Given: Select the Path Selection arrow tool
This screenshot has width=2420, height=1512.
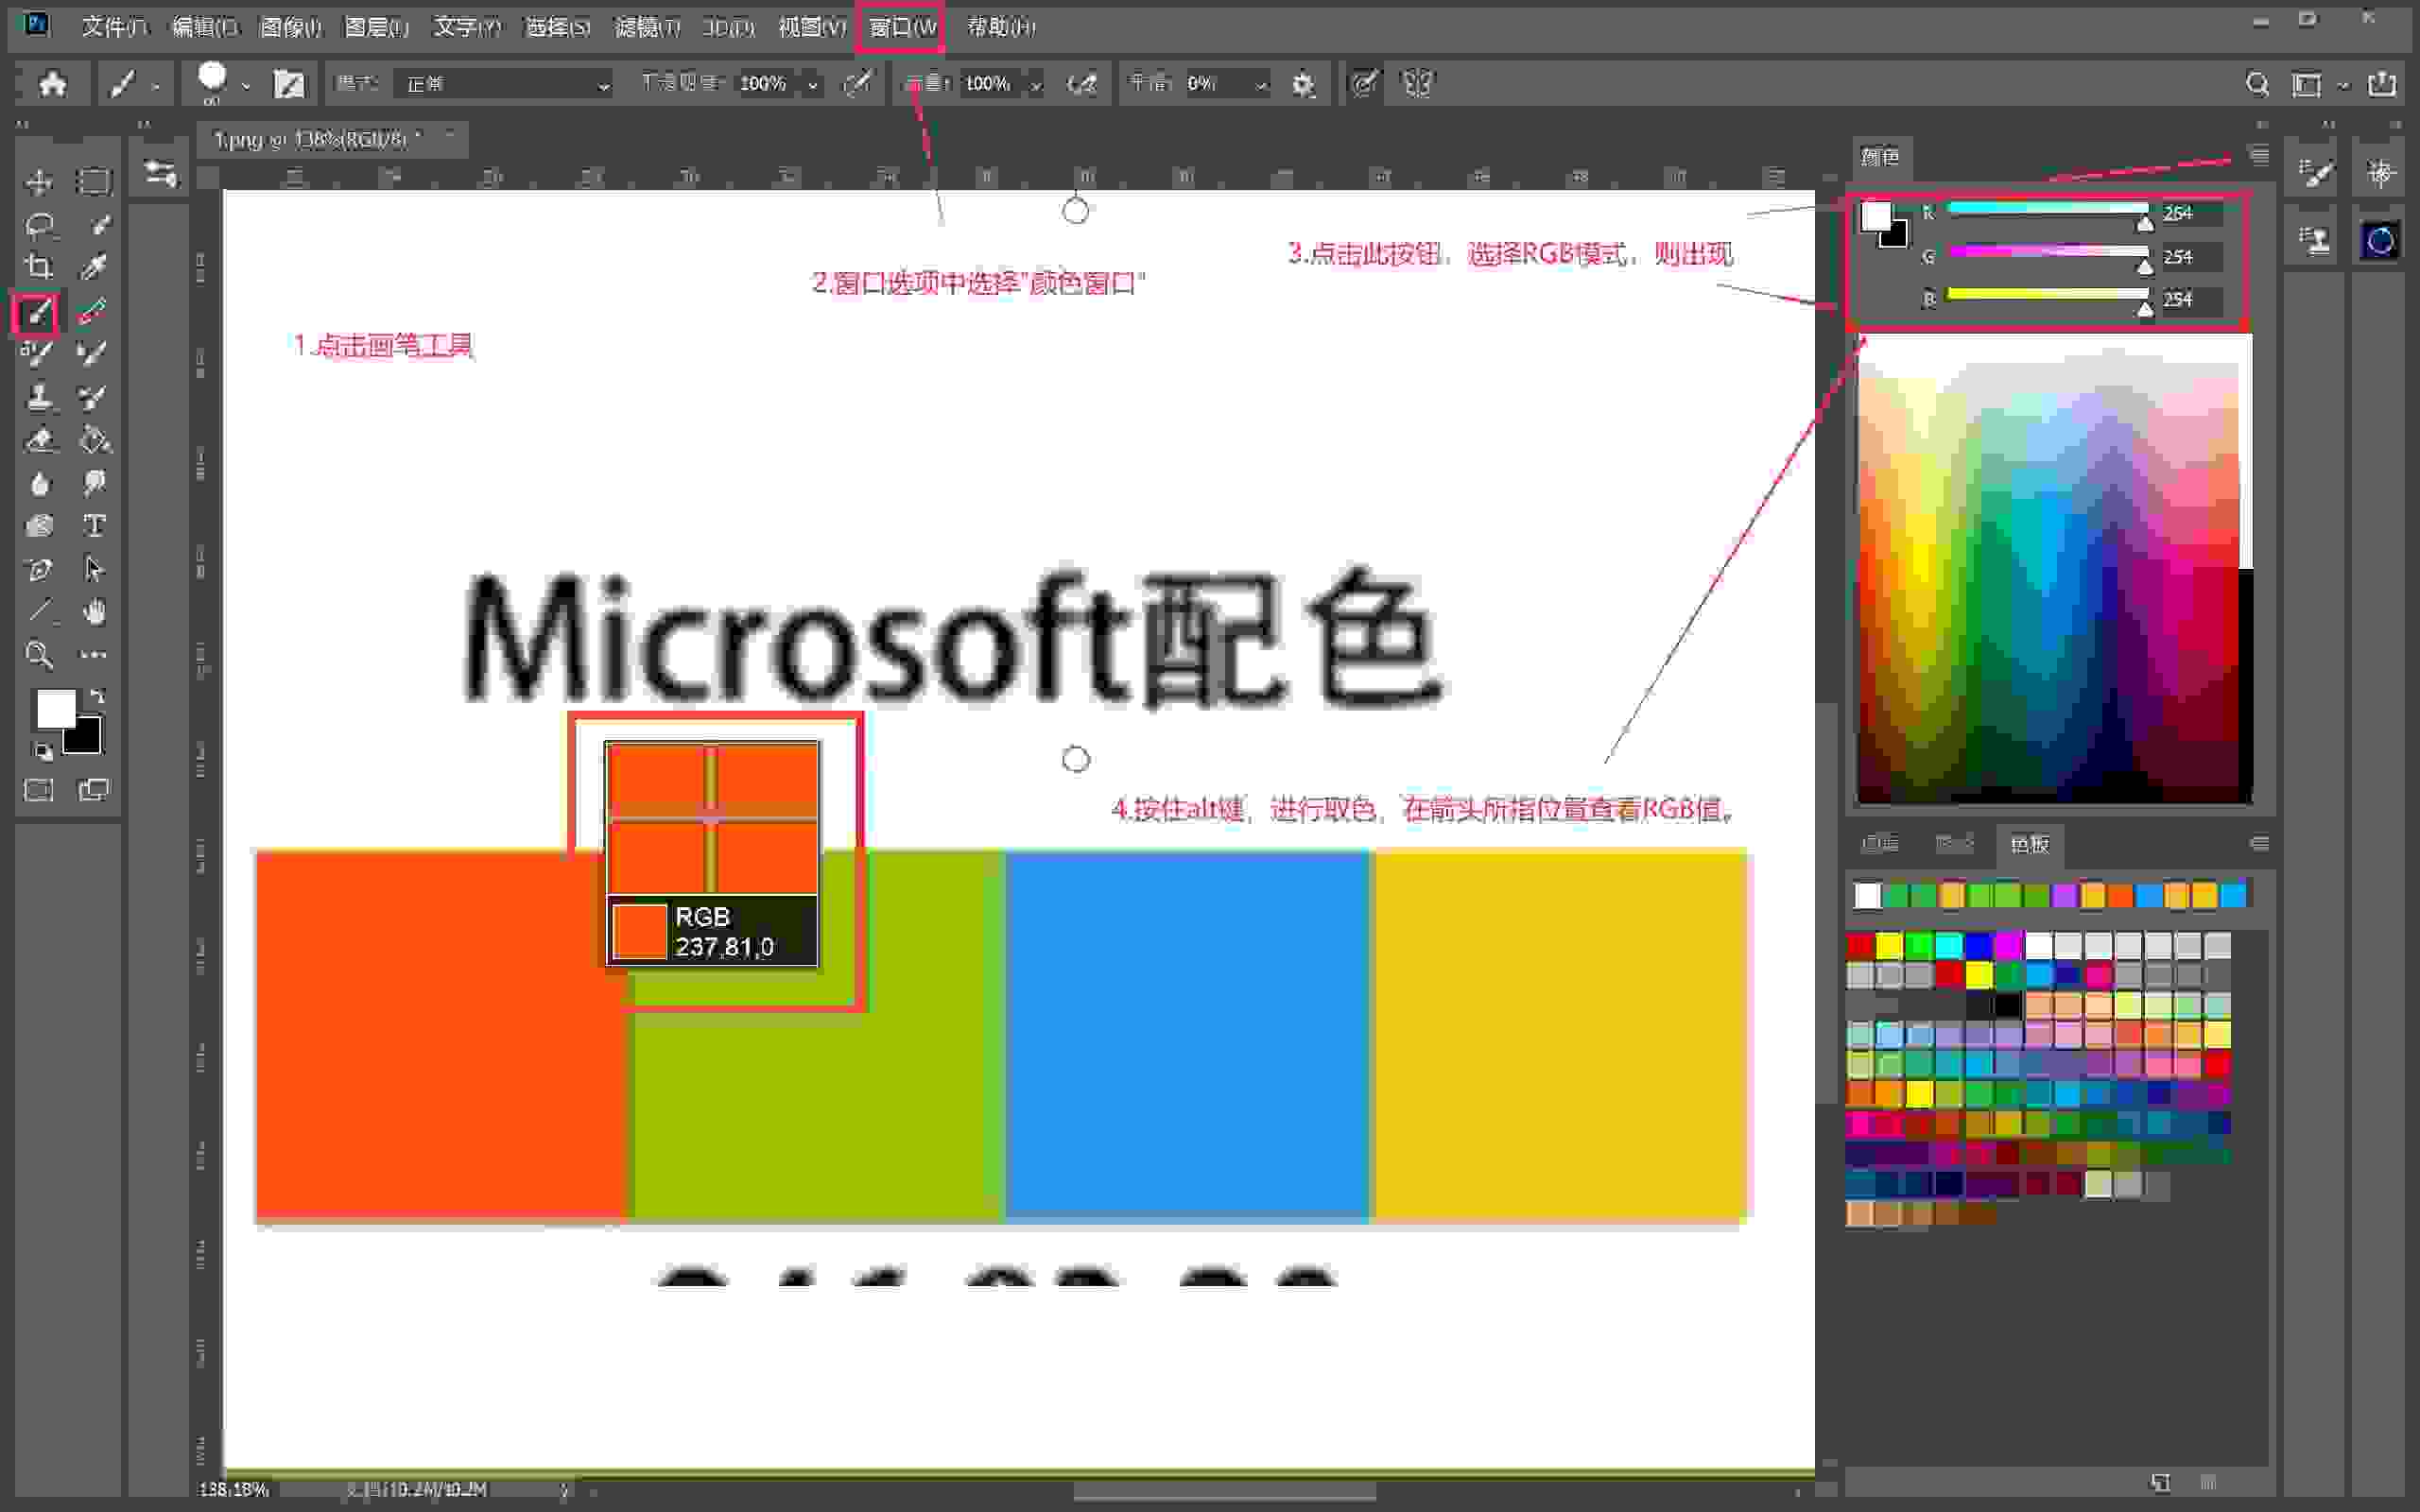Looking at the screenshot, I should (94, 569).
